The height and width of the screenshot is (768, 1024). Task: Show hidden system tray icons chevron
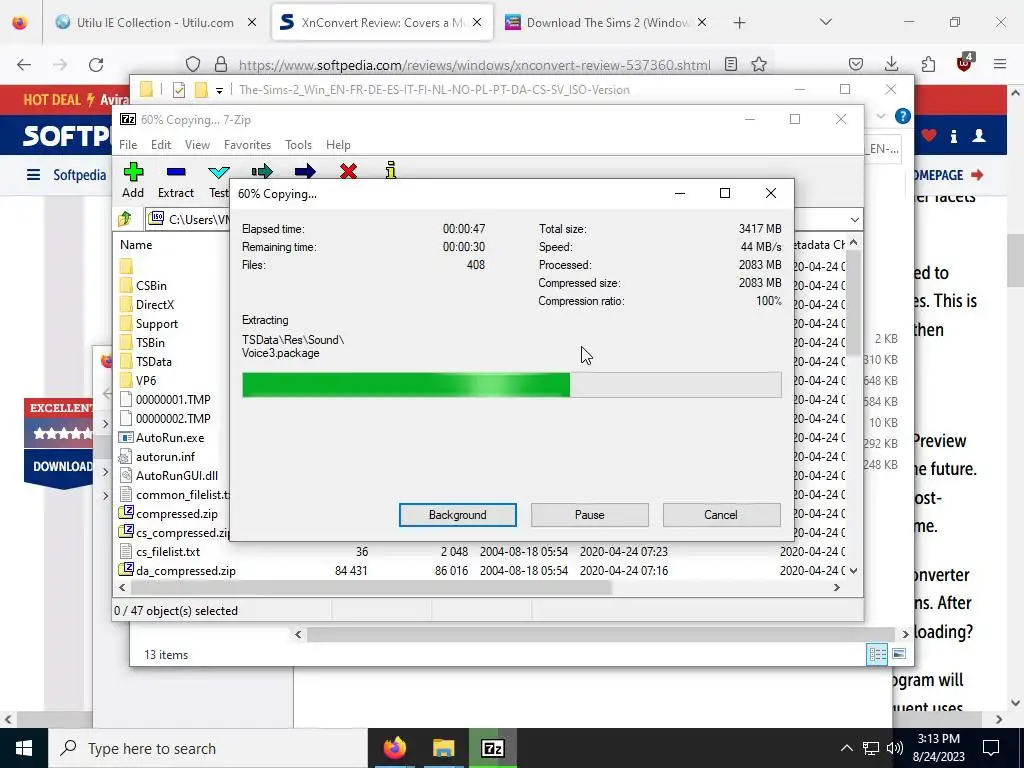click(846, 748)
